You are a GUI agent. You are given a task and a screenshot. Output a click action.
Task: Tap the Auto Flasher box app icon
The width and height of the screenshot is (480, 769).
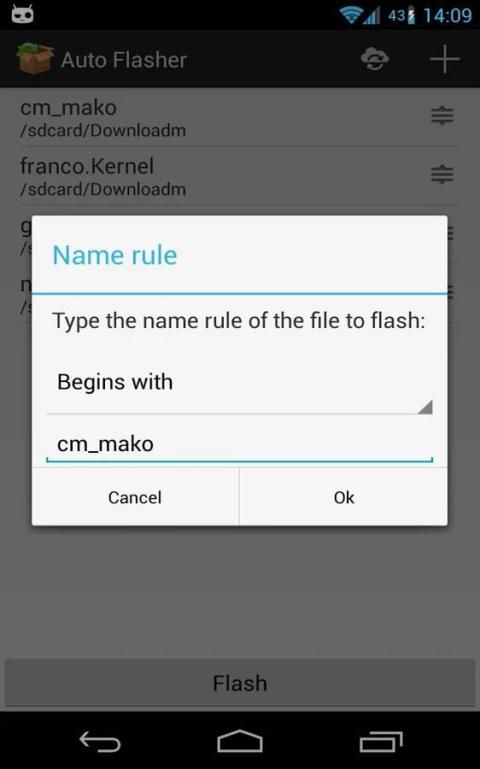click(34, 59)
